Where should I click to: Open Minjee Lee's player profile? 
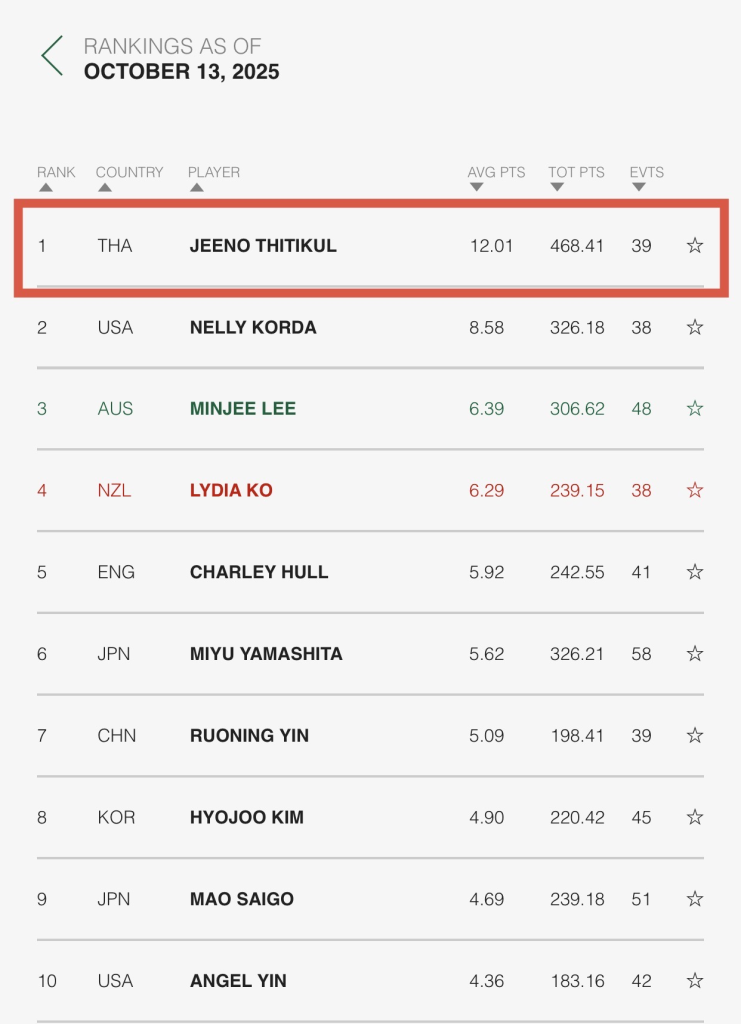pos(243,409)
